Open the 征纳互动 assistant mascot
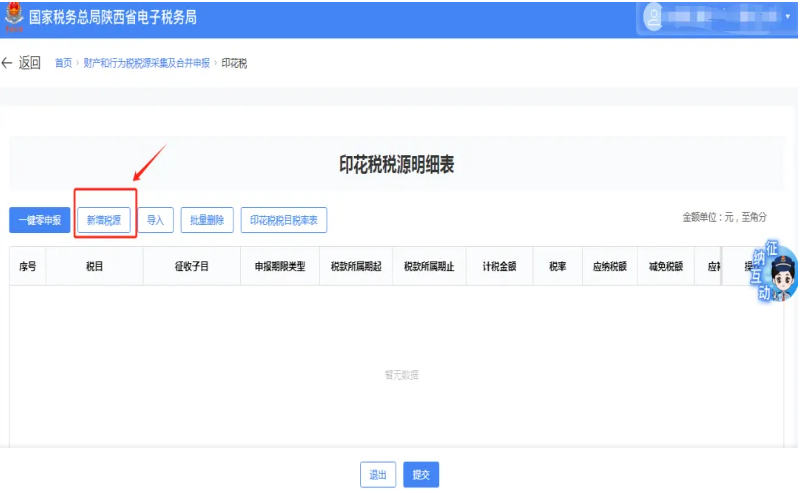802x493 pixels. [x=777, y=272]
